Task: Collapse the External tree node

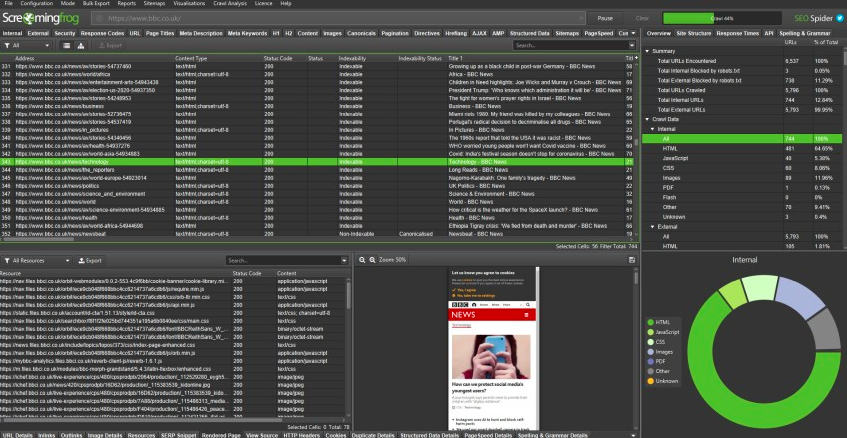Action: 652,227
